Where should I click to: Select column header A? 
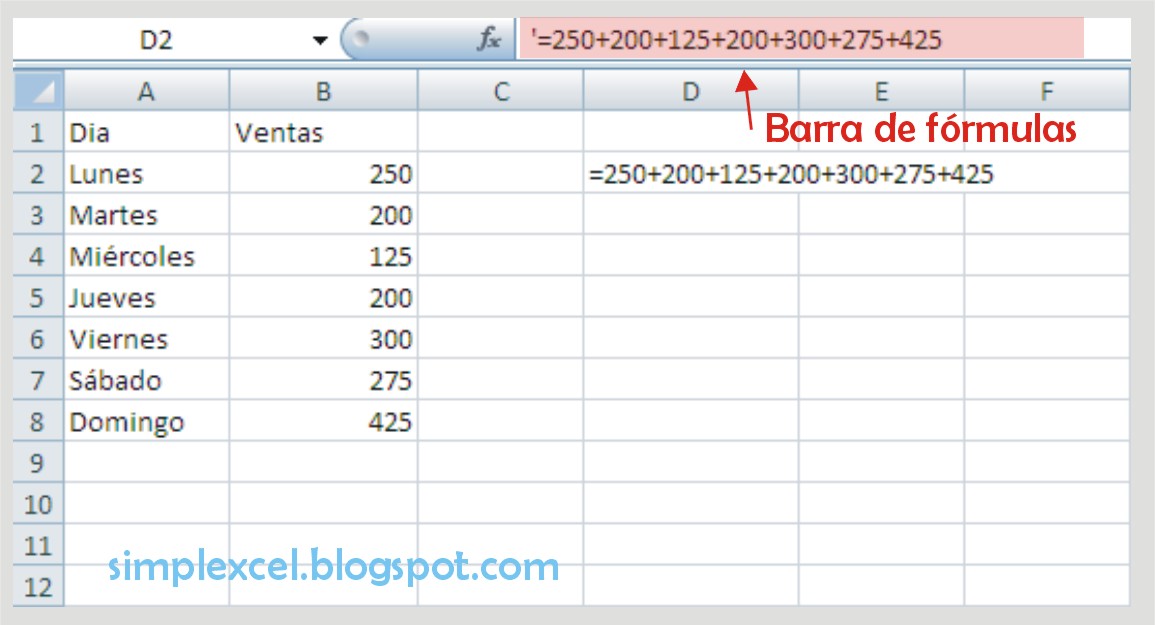click(146, 91)
